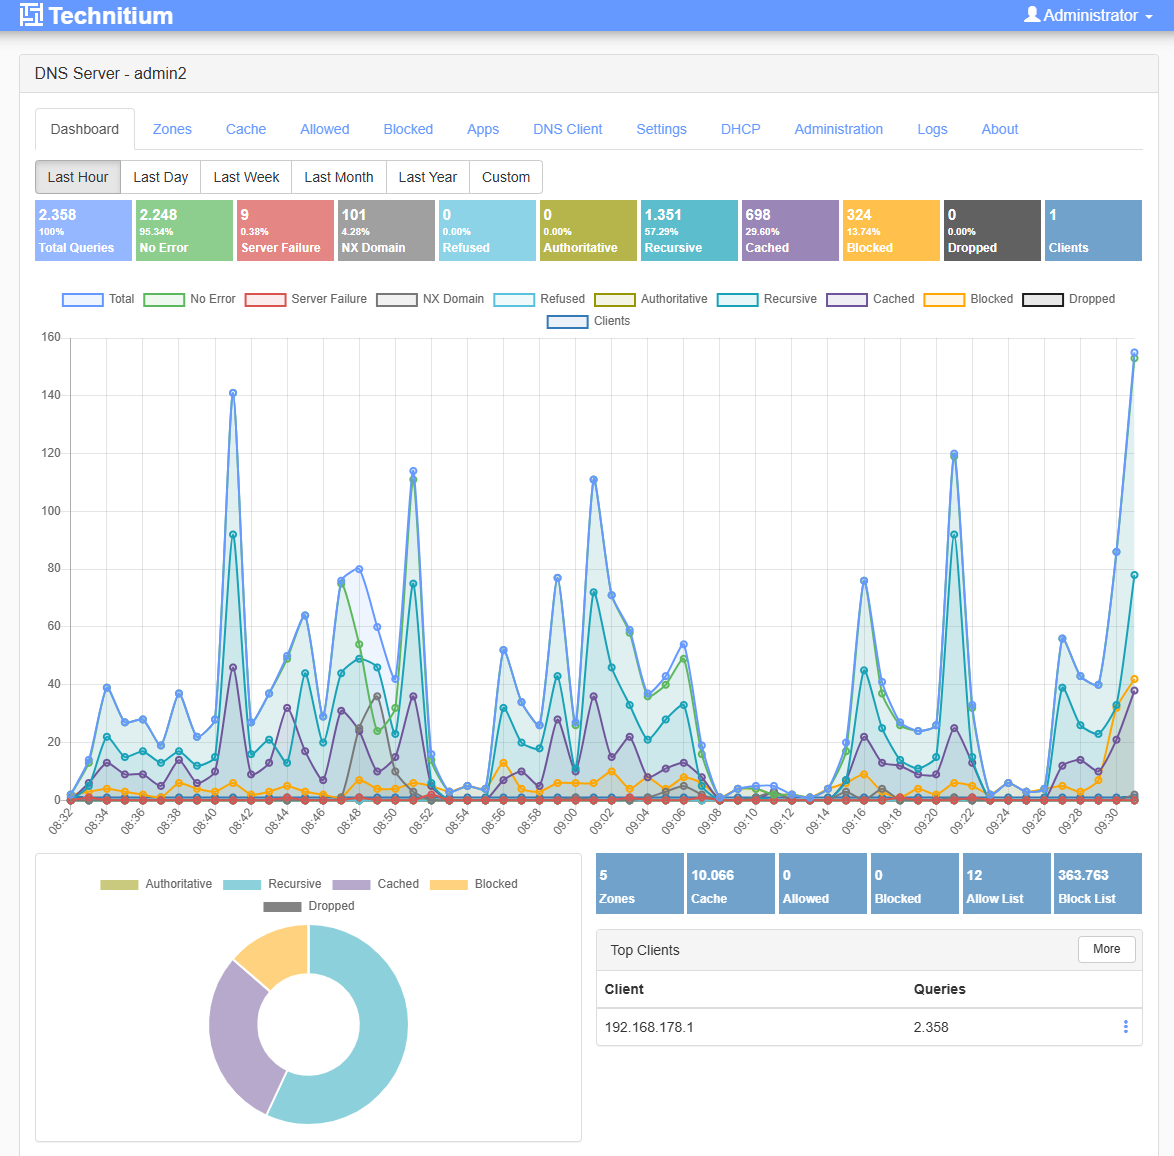Show Last Month statistics

[x=338, y=177]
